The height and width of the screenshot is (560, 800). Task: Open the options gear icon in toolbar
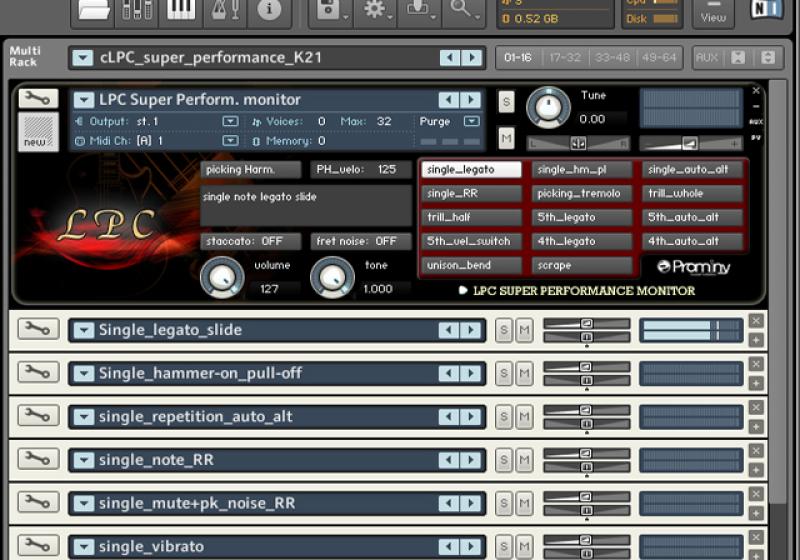point(375,10)
